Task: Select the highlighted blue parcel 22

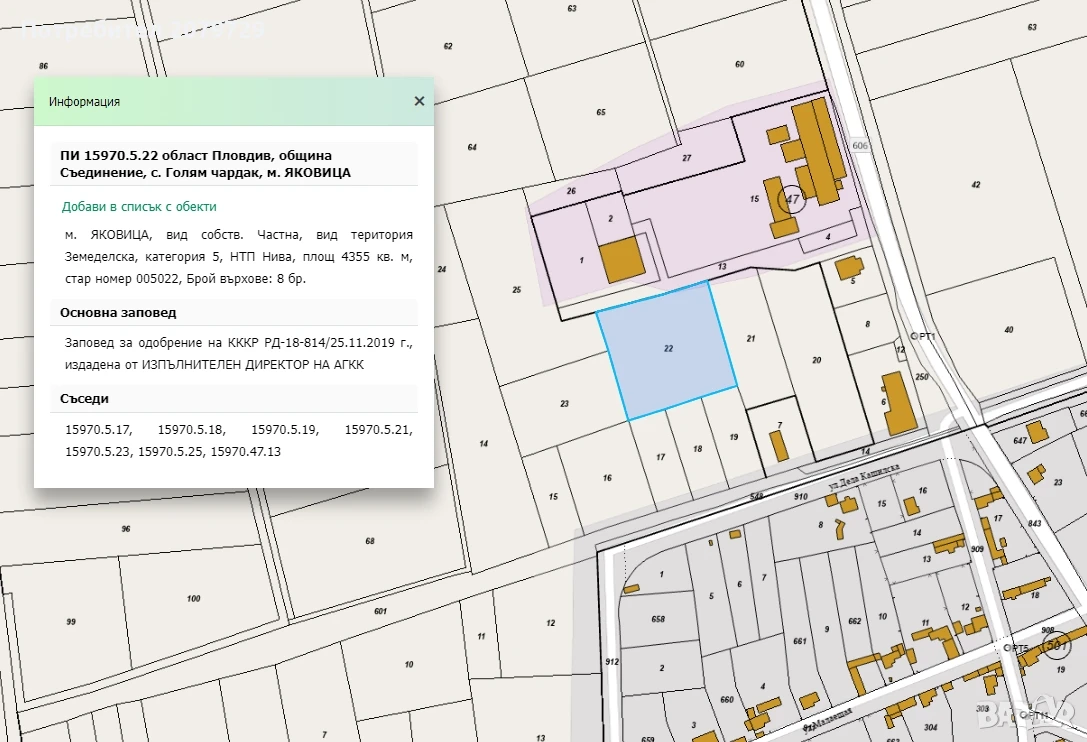Action: click(x=667, y=350)
